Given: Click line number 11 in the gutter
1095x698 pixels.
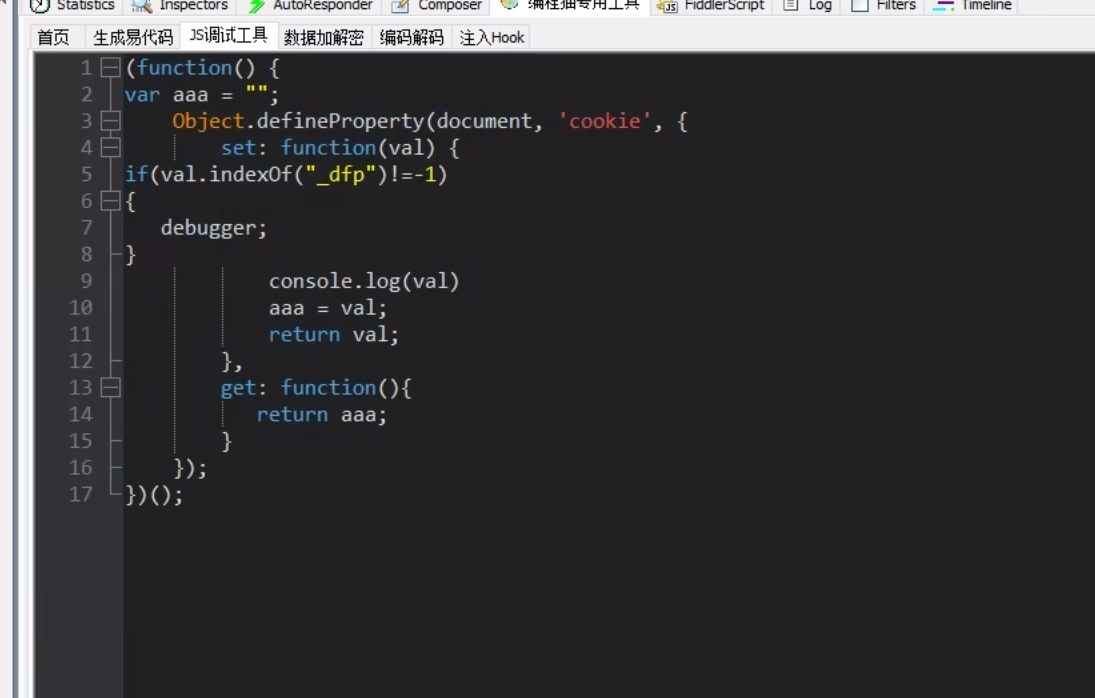Looking at the screenshot, I should (80, 334).
